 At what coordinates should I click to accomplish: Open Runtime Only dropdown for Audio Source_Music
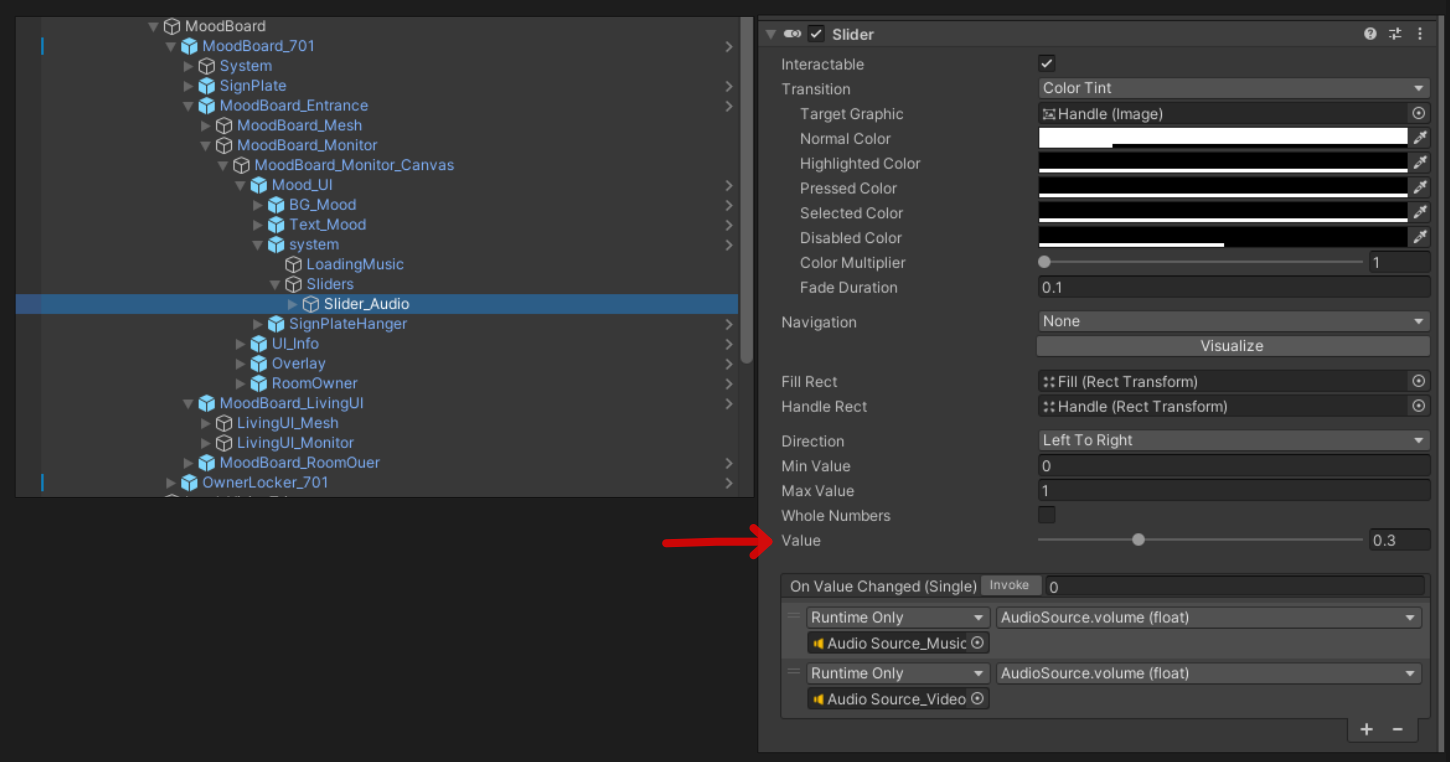coord(898,617)
